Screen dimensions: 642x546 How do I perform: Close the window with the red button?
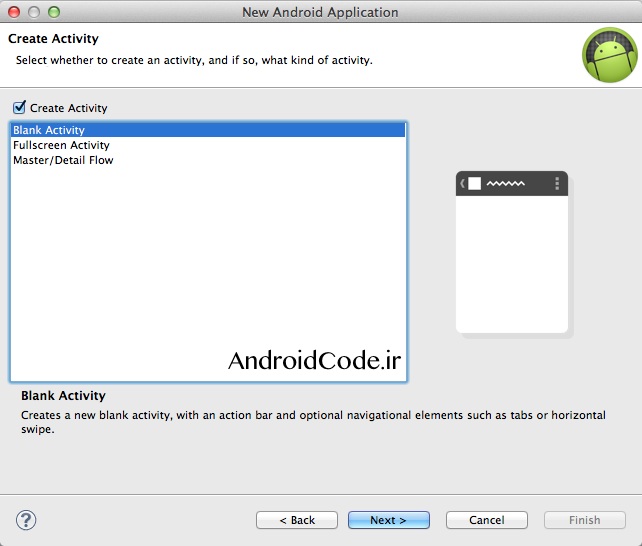tap(14, 12)
